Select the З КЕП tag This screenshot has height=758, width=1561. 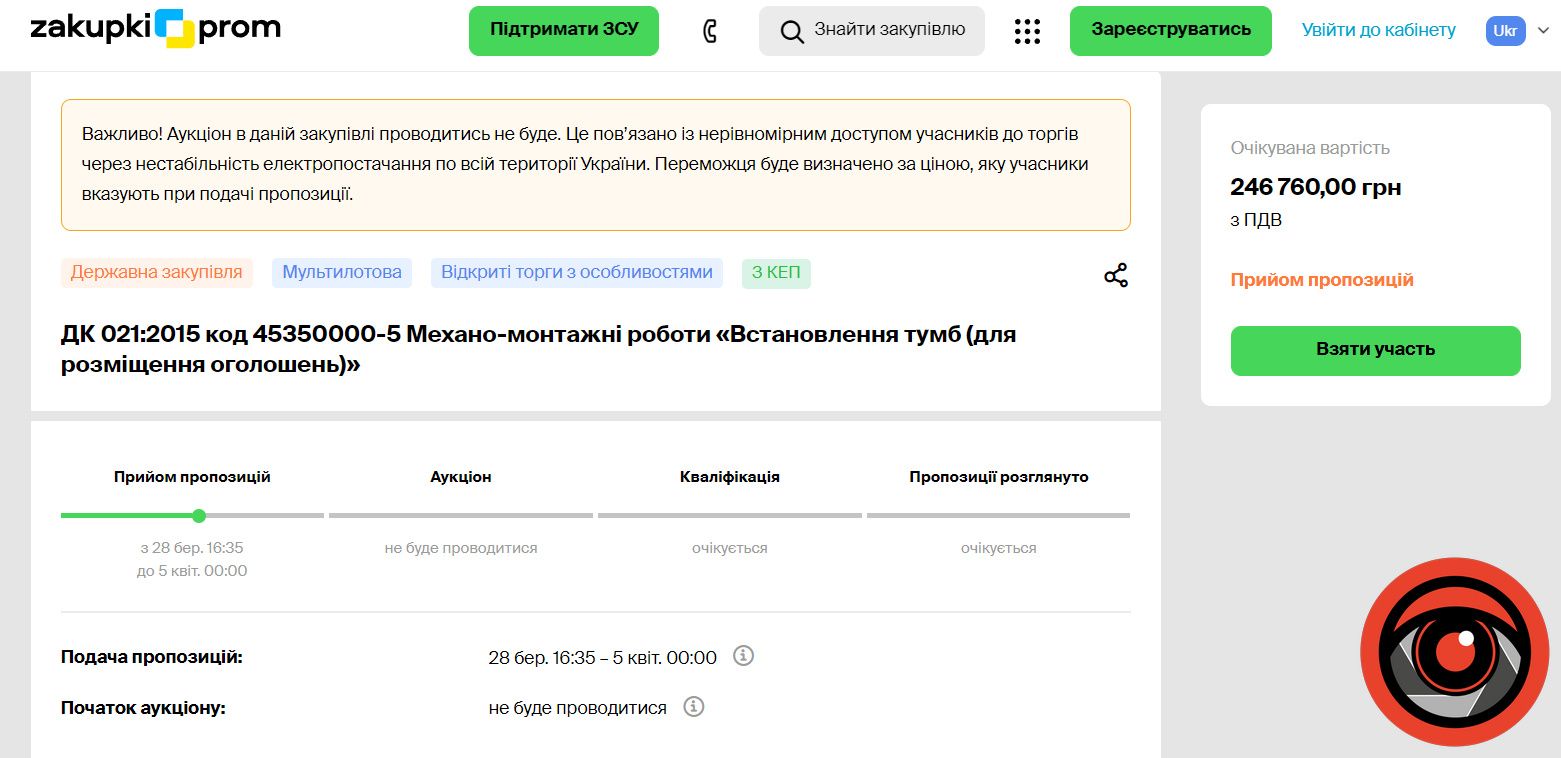pos(775,272)
